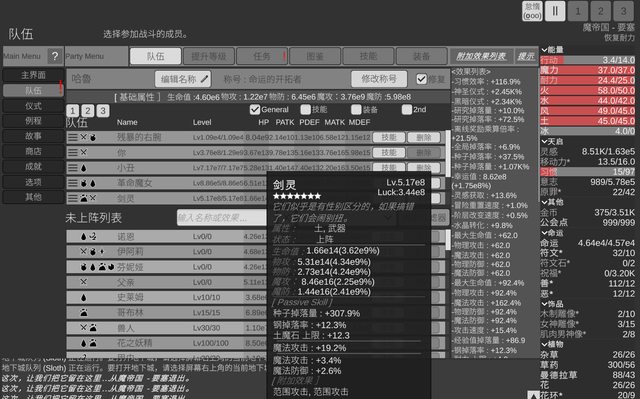Click drag handle icon of 小丑 row

coord(73,168)
